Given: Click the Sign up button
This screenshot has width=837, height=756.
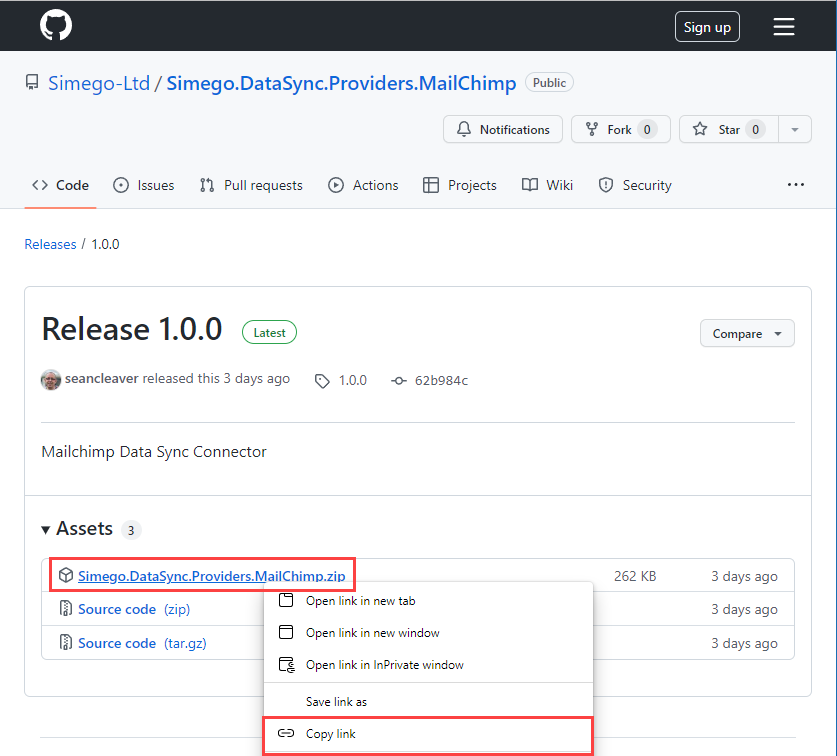Looking at the screenshot, I should click(707, 27).
